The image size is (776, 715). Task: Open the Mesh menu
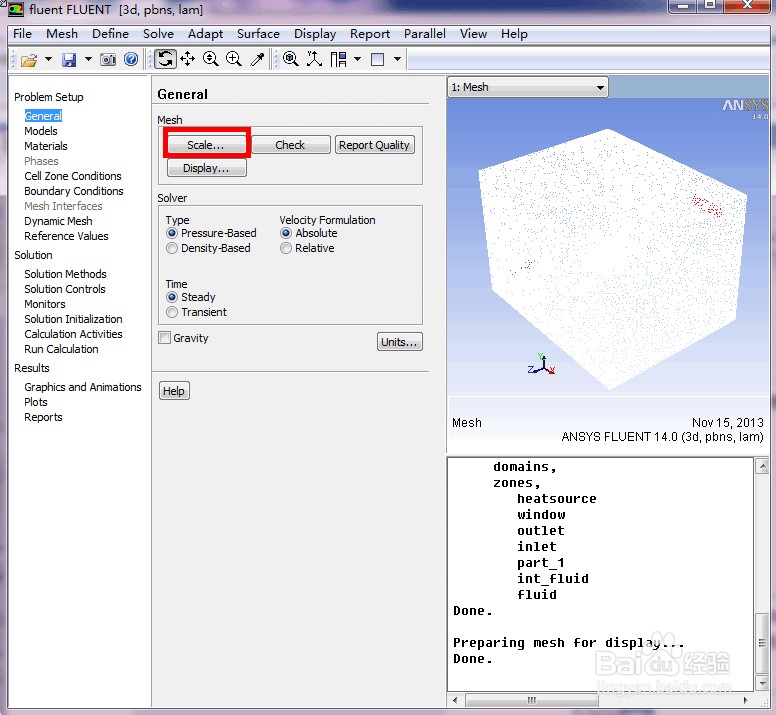[x=62, y=34]
